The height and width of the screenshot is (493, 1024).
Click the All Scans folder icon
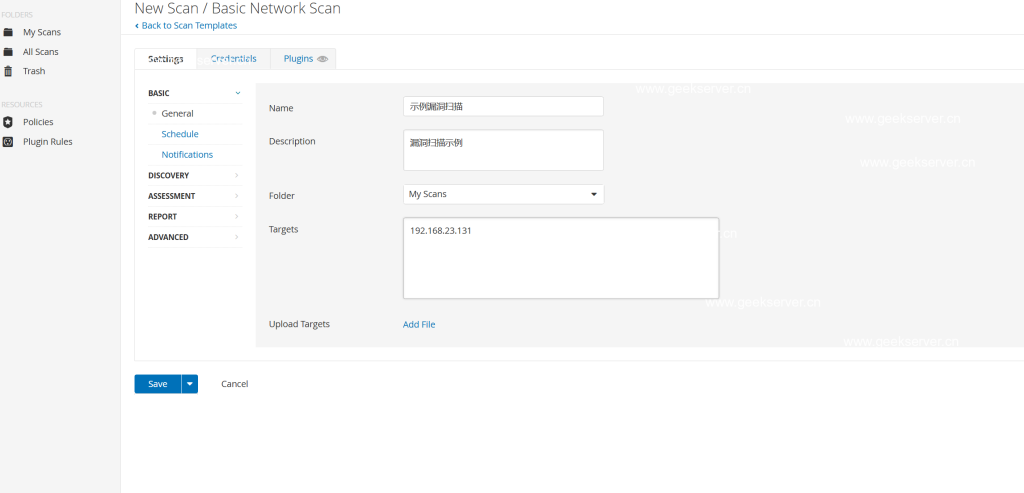click(8, 51)
